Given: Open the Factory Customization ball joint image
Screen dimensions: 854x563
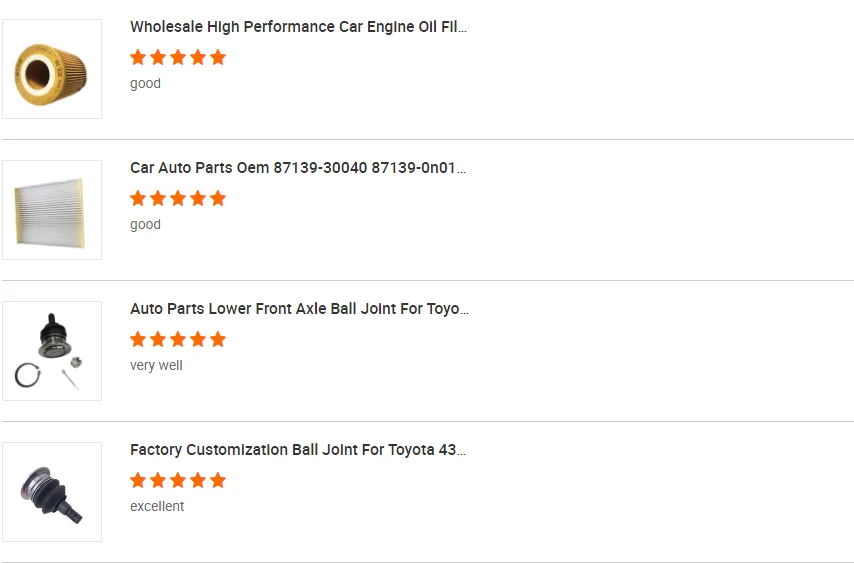Looking at the screenshot, I should coord(52,492).
